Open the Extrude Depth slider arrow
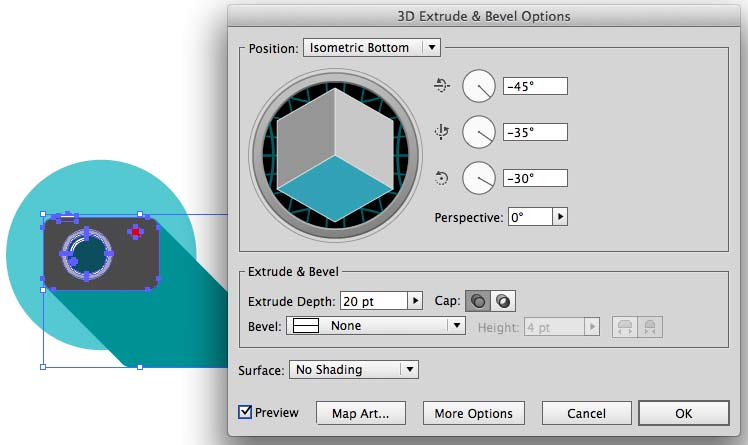 coord(415,301)
